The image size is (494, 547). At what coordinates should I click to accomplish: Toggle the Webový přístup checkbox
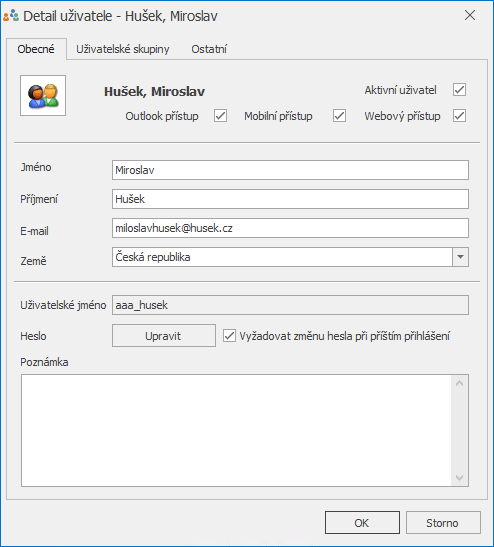click(x=459, y=115)
